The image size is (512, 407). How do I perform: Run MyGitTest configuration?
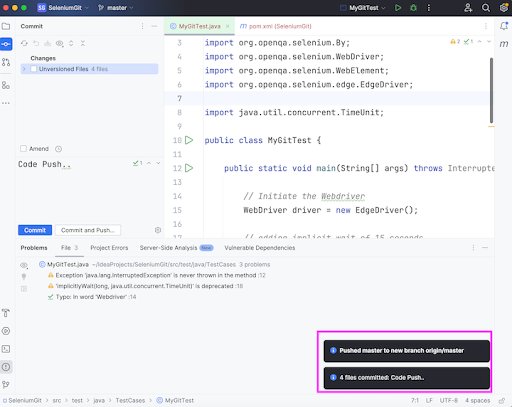click(x=398, y=8)
